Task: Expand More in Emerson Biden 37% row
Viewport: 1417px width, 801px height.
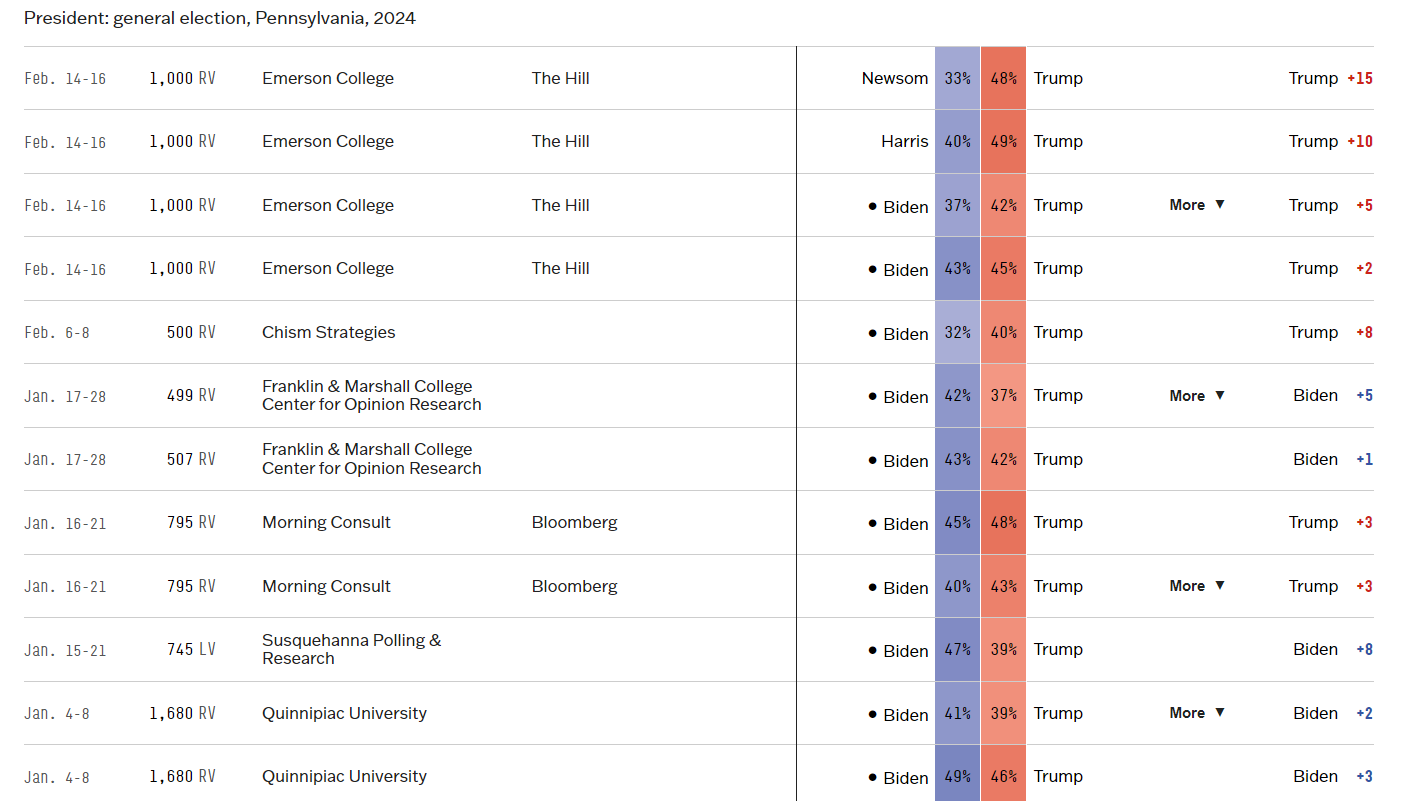Action: point(1197,205)
